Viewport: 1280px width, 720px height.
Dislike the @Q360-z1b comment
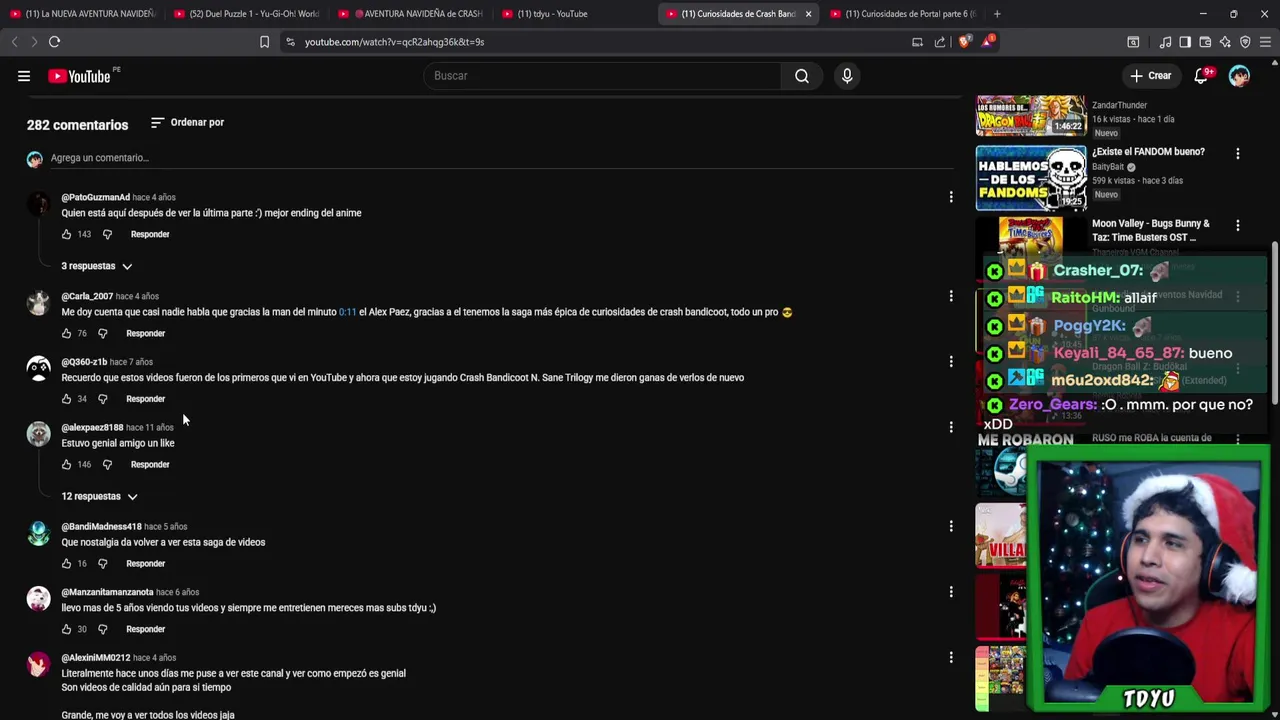(x=102, y=399)
